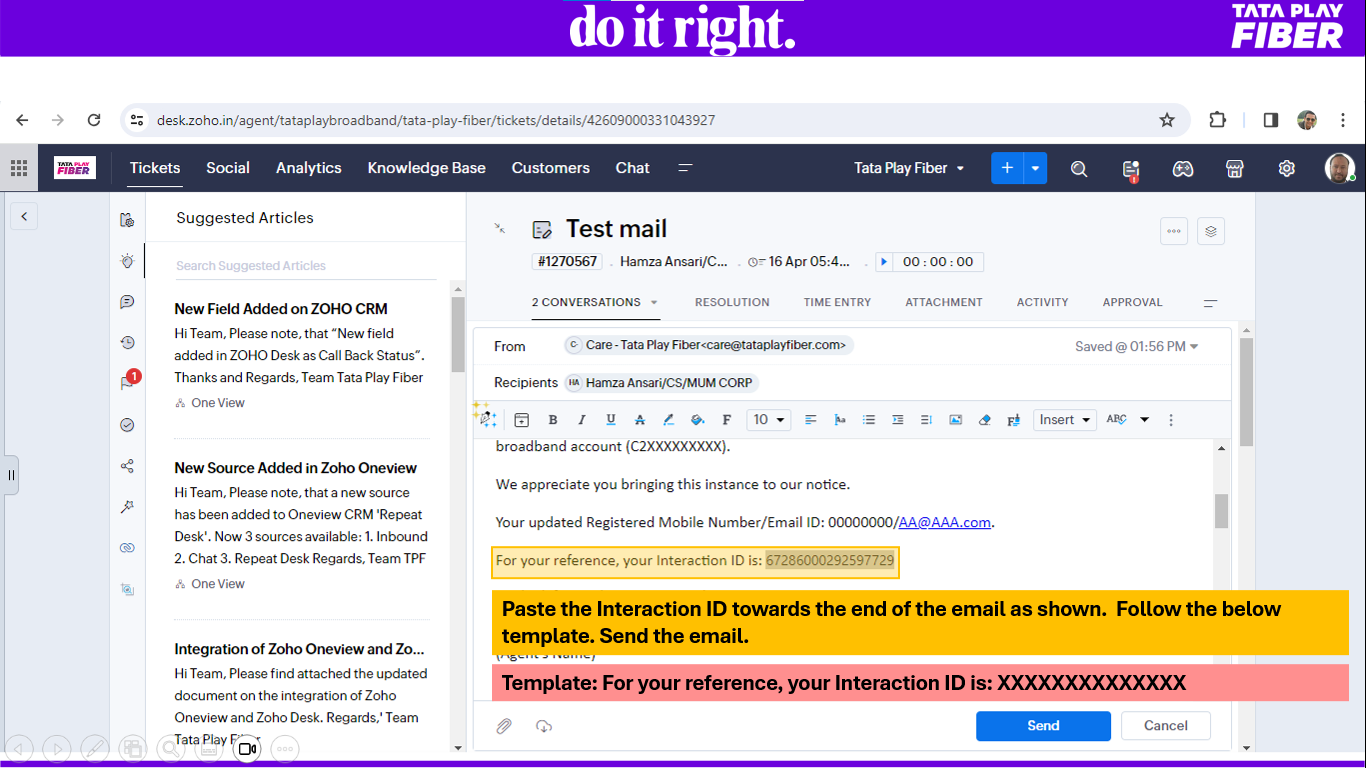1366x768 pixels.
Task: Open the share icon in sidebar
Action: pyautogui.click(x=127, y=466)
